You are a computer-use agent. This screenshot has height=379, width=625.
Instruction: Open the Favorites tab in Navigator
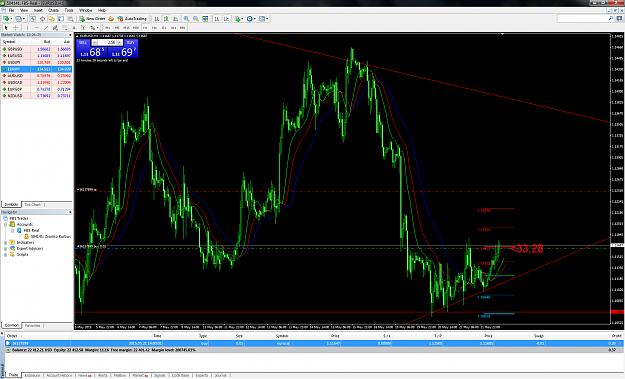[33, 326]
